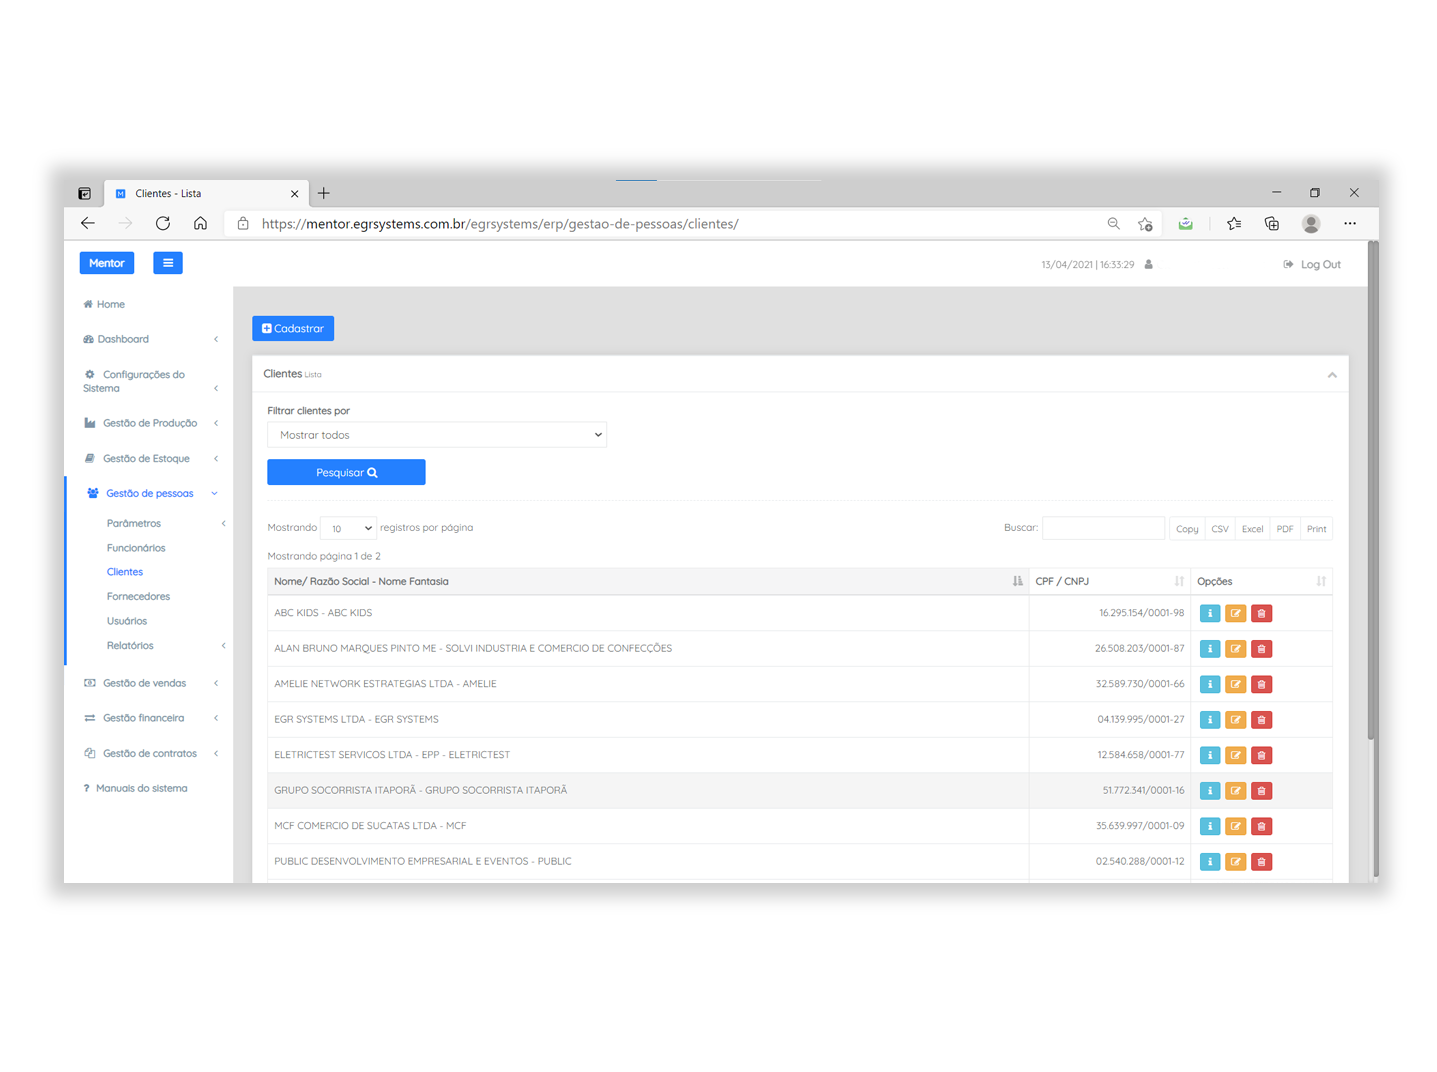This screenshot has height=1072, width=1437.
Task: Copy the table using Copy button
Action: click(1187, 529)
